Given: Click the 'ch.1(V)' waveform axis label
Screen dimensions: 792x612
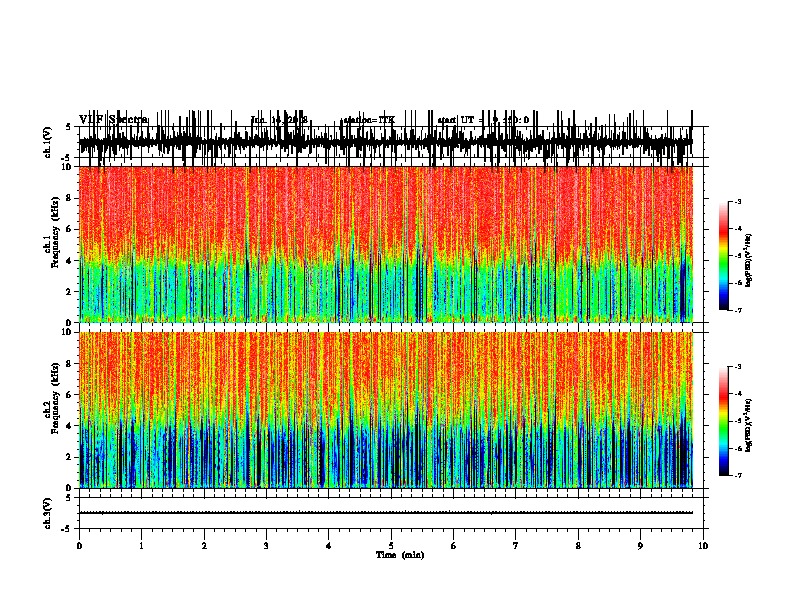Looking at the screenshot, I should click(48, 142).
